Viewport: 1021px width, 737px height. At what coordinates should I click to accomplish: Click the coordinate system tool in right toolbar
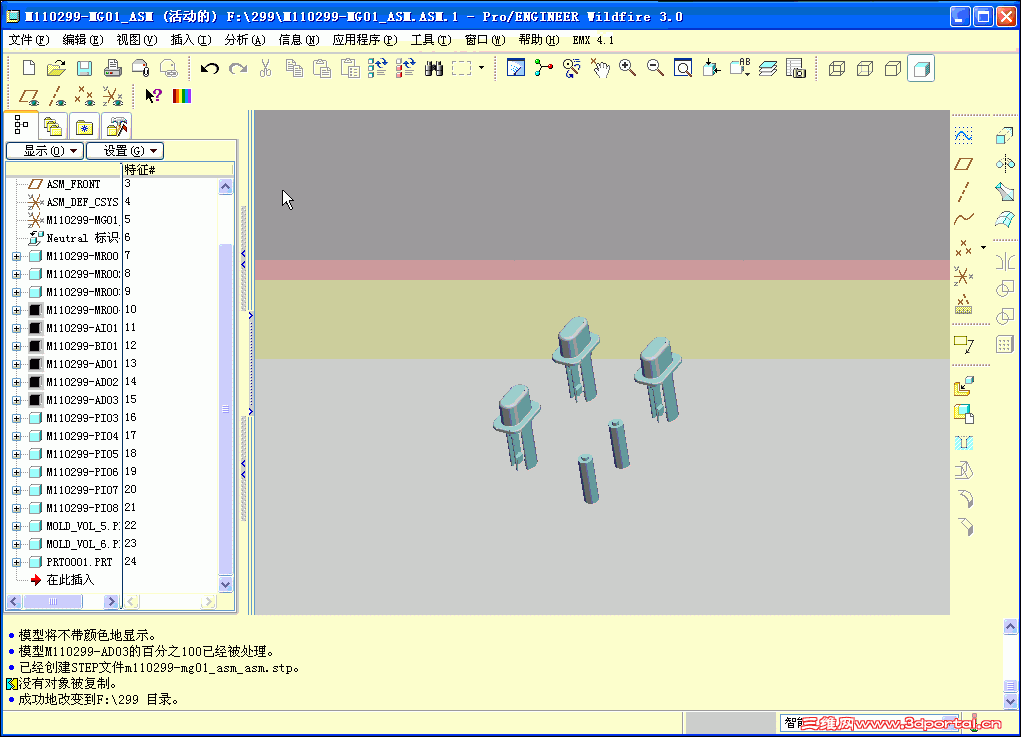click(x=963, y=276)
